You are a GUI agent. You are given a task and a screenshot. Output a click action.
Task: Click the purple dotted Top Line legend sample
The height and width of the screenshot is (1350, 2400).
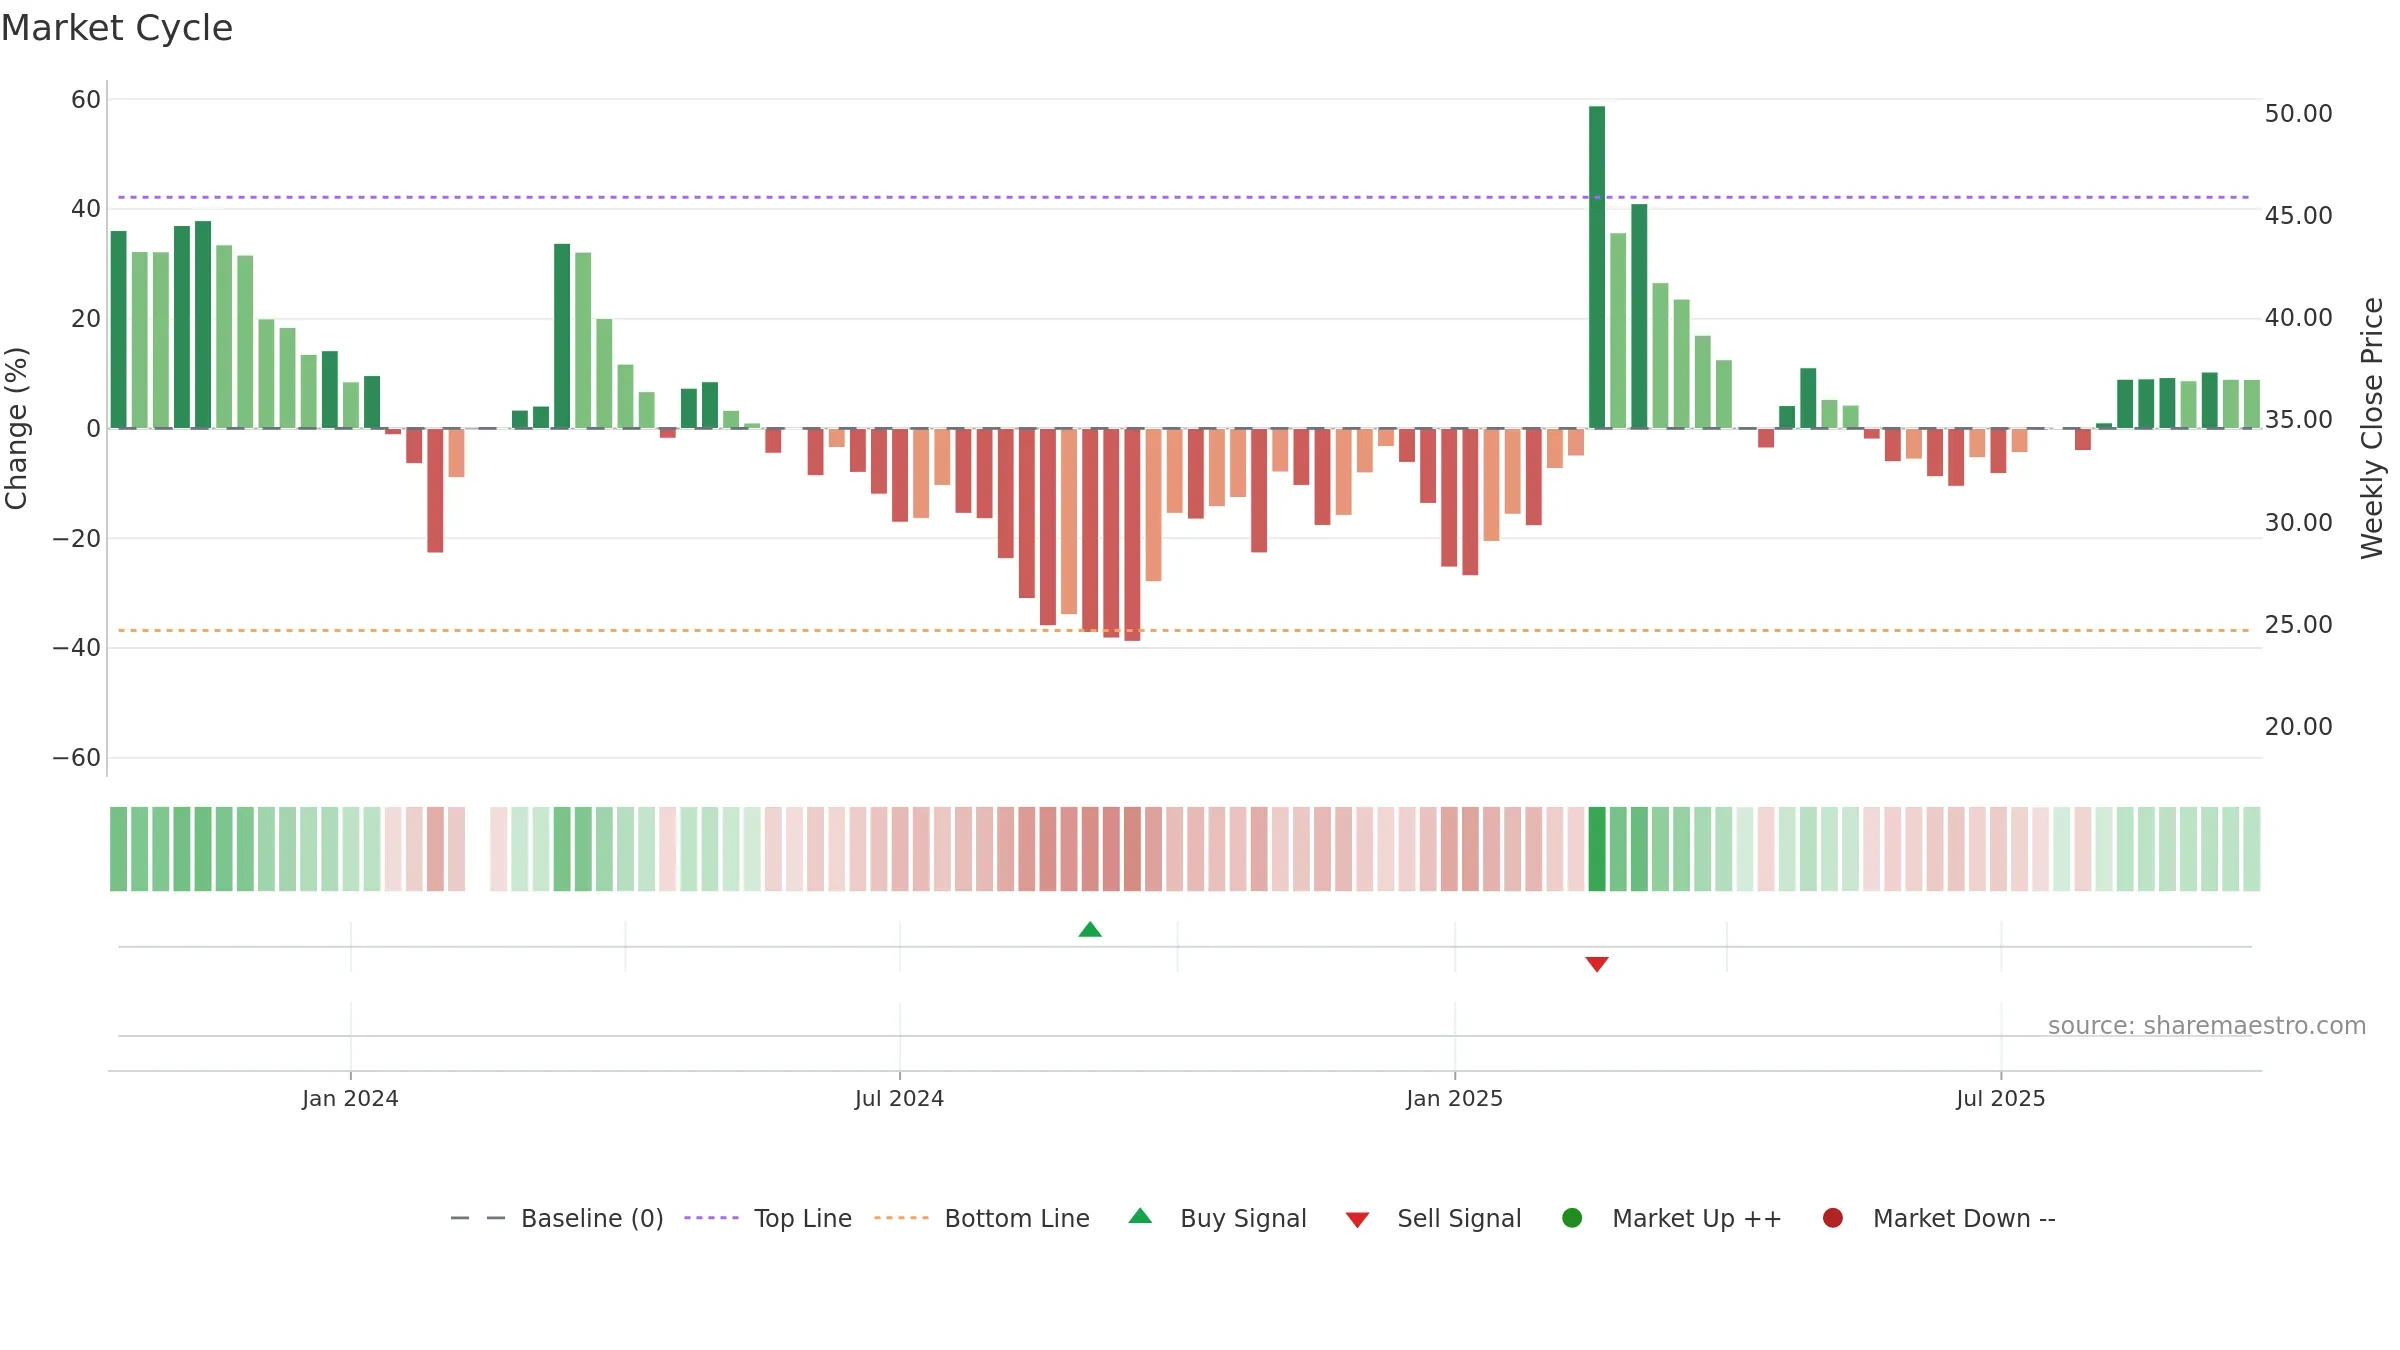(x=711, y=1218)
